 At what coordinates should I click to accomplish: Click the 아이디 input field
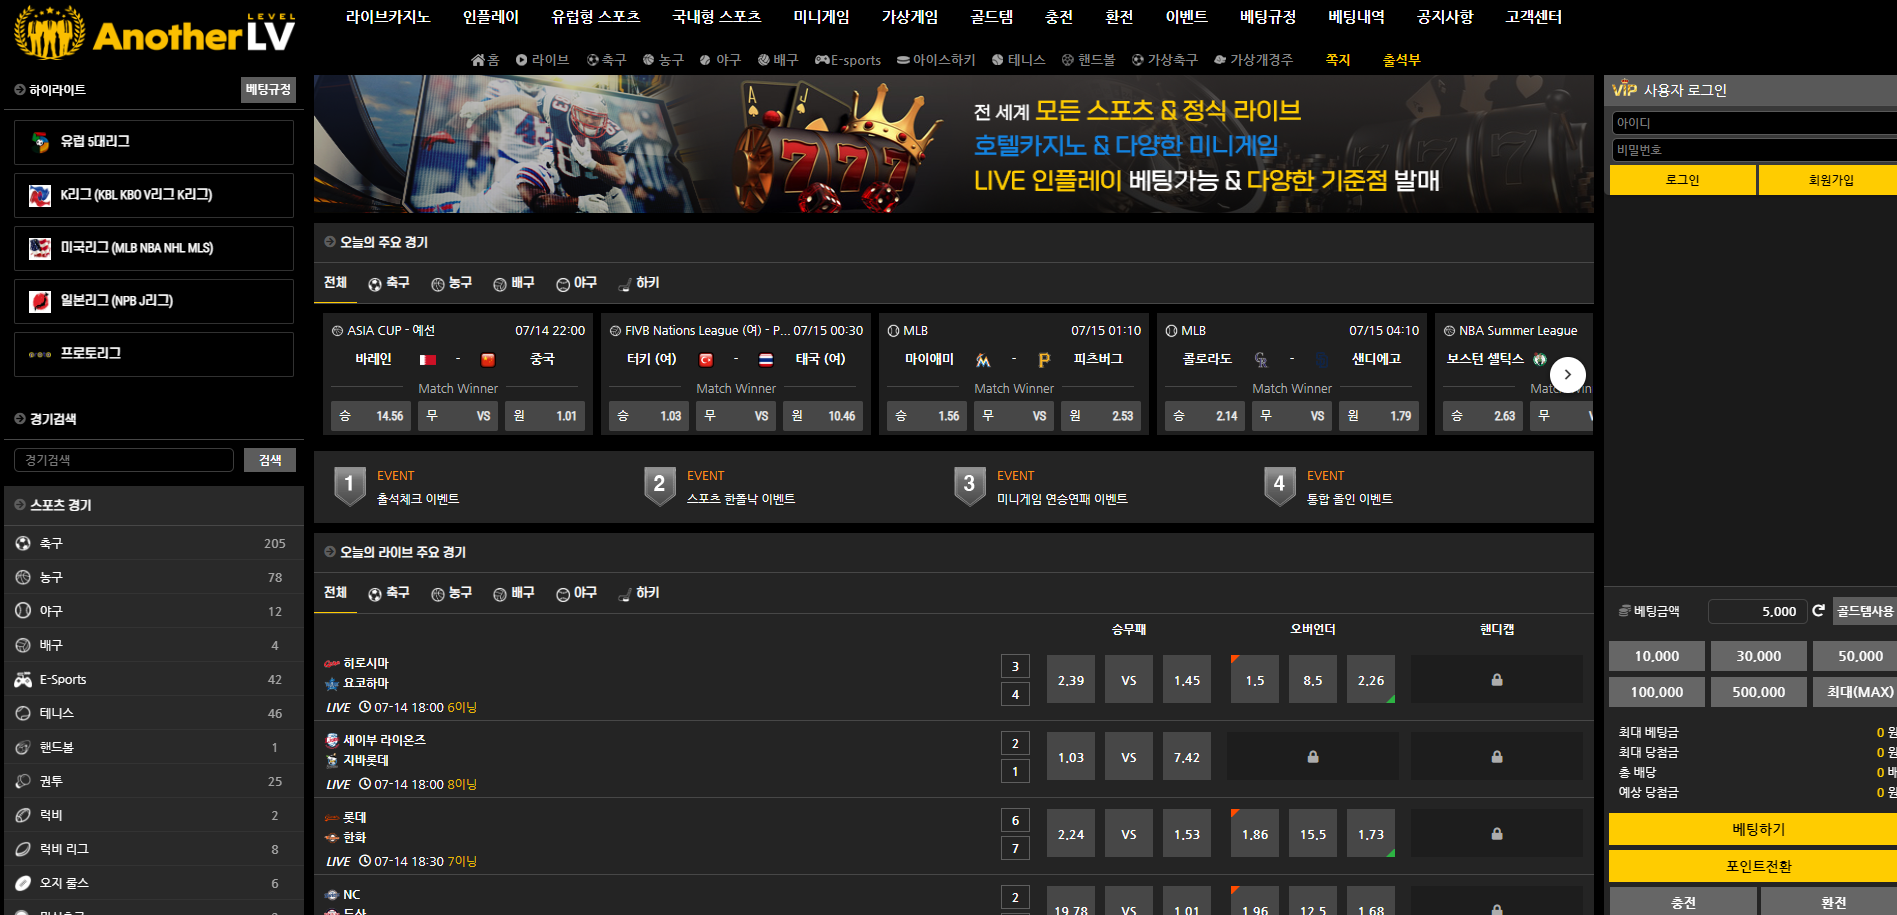coord(1754,123)
